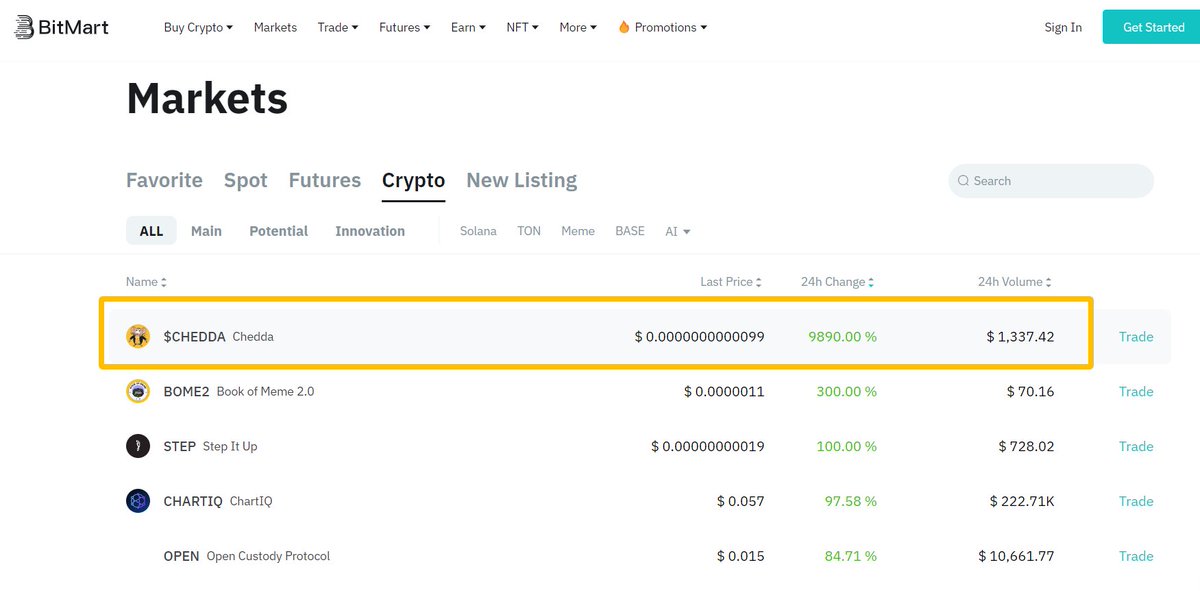Click the $CHEDDA coin icon
This screenshot has width=1200, height=591.
(138, 337)
